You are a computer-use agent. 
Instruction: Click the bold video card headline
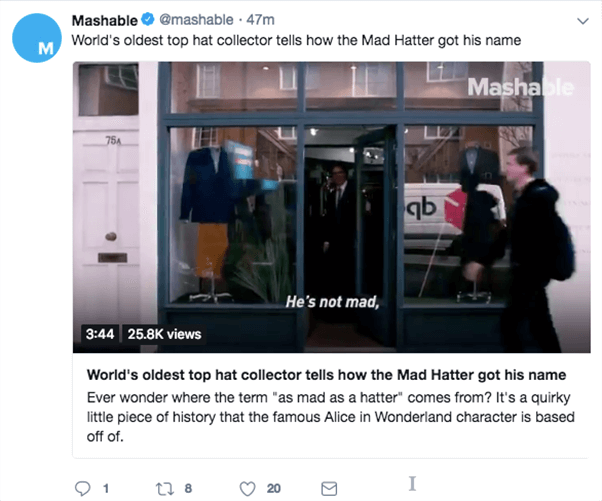coord(326,375)
